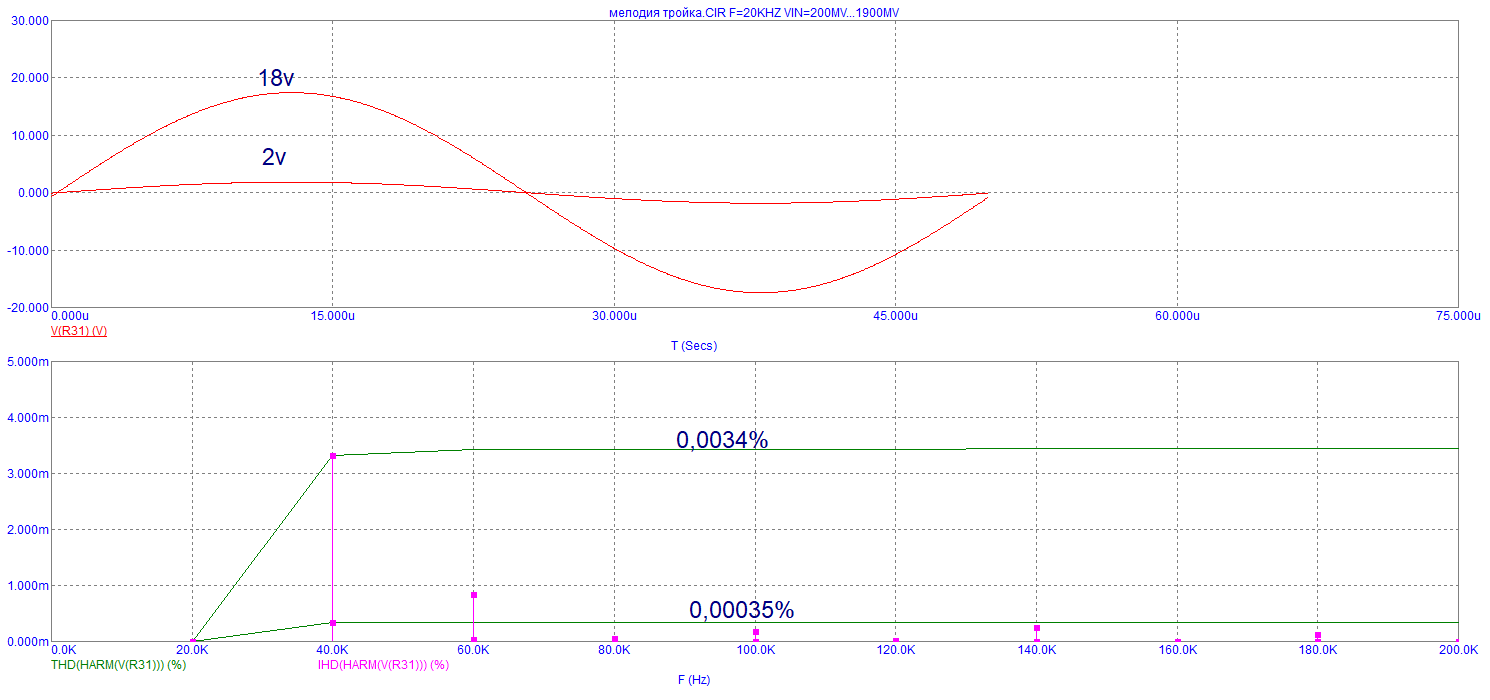Image resolution: width=1490 pixels, height=700 pixels.
Task: Click the 30.000u time axis label
Action: tap(614, 316)
